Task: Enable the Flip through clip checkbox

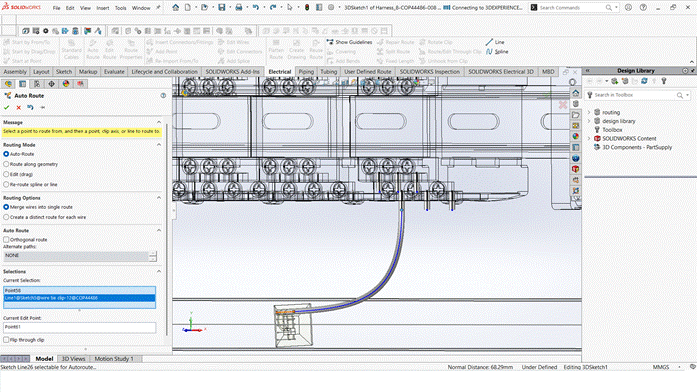Action: click(6, 340)
